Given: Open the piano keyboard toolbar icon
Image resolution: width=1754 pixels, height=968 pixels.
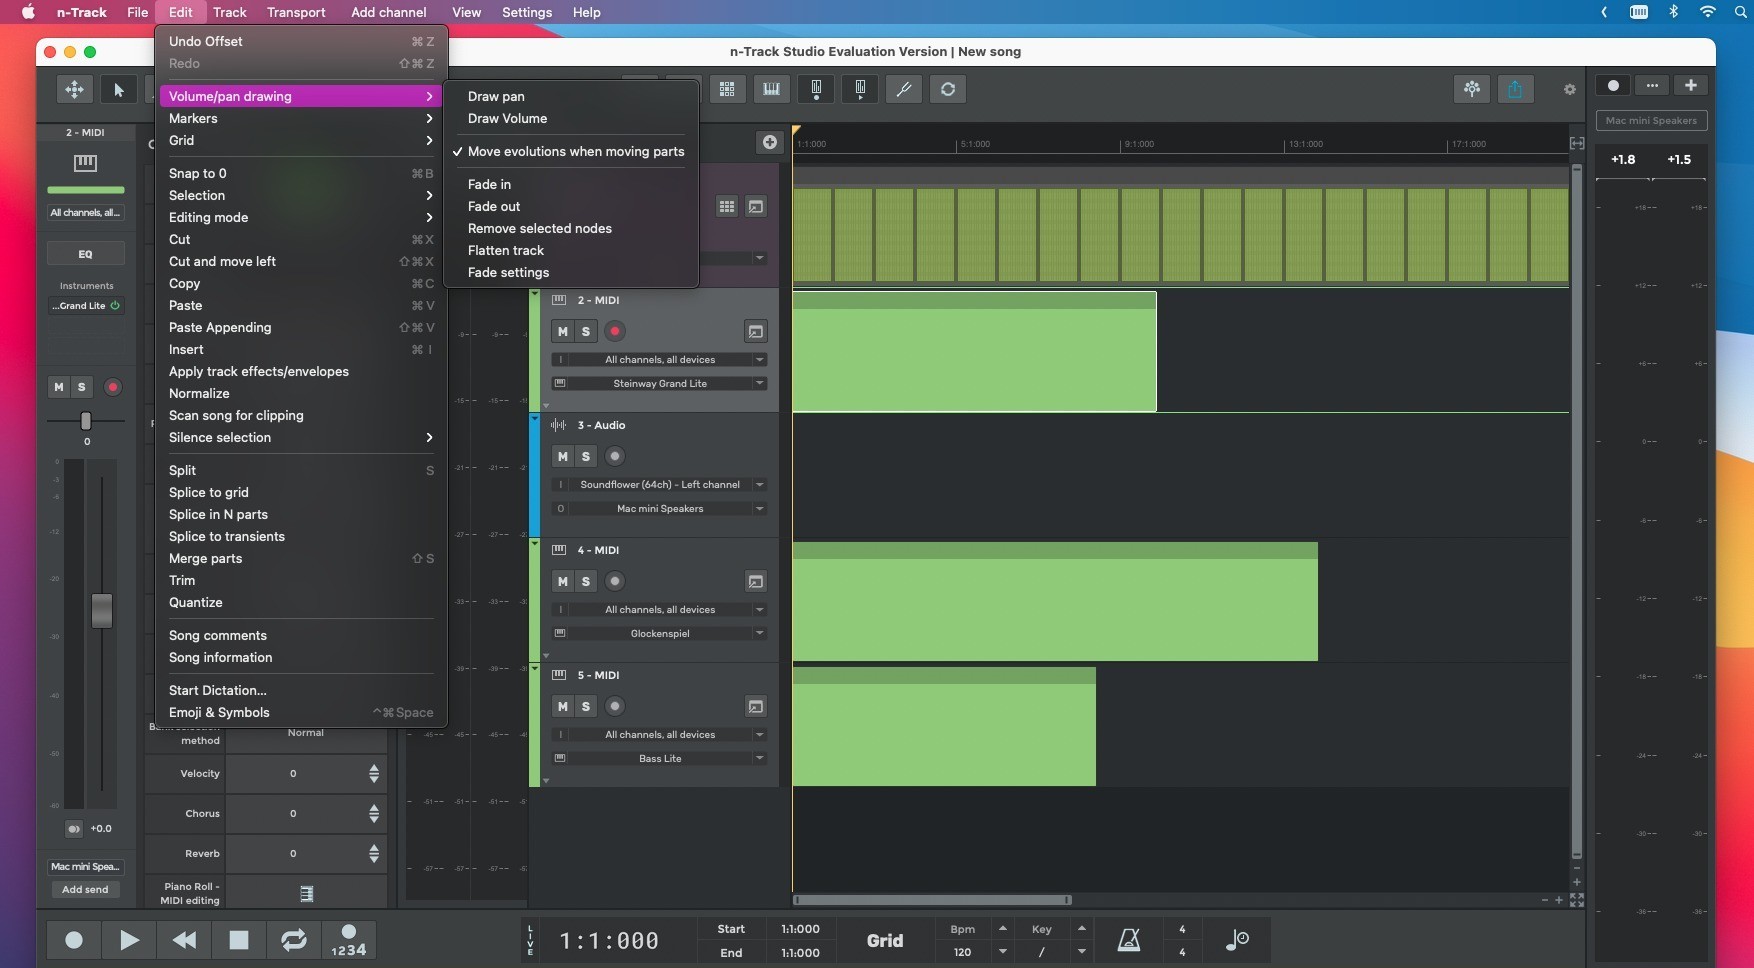Looking at the screenshot, I should click(771, 89).
